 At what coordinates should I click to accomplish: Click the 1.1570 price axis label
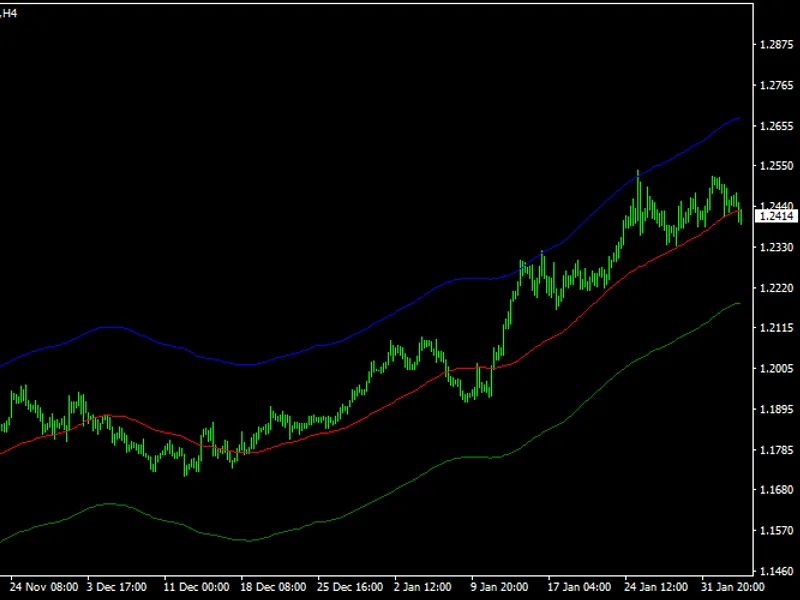point(777,531)
